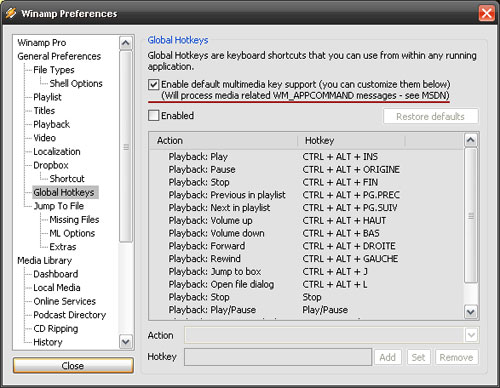
Task: Select "Playback: Open file dialog" row
Action: tap(307, 284)
